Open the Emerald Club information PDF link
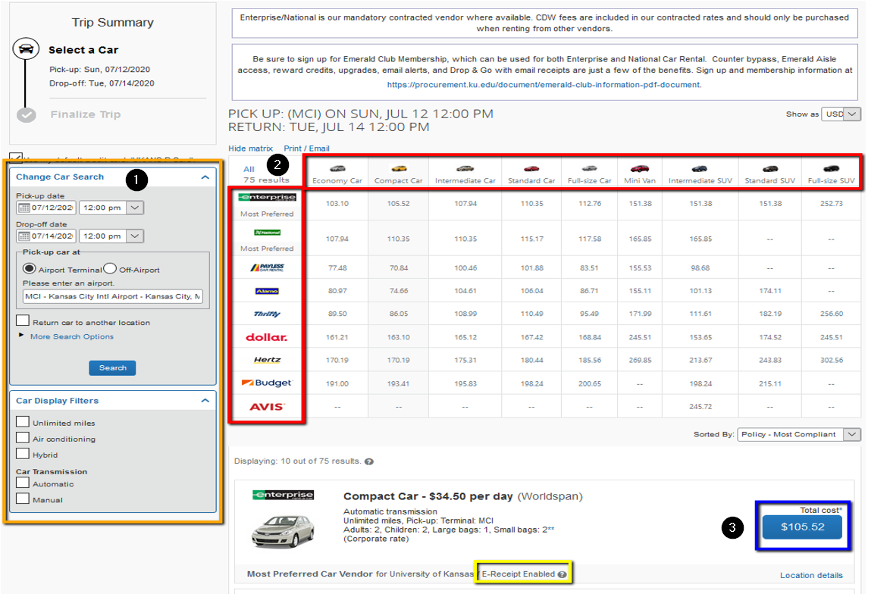Image resolution: width=870 pixels, height=595 pixels. pyautogui.click(x=544, y=85)
